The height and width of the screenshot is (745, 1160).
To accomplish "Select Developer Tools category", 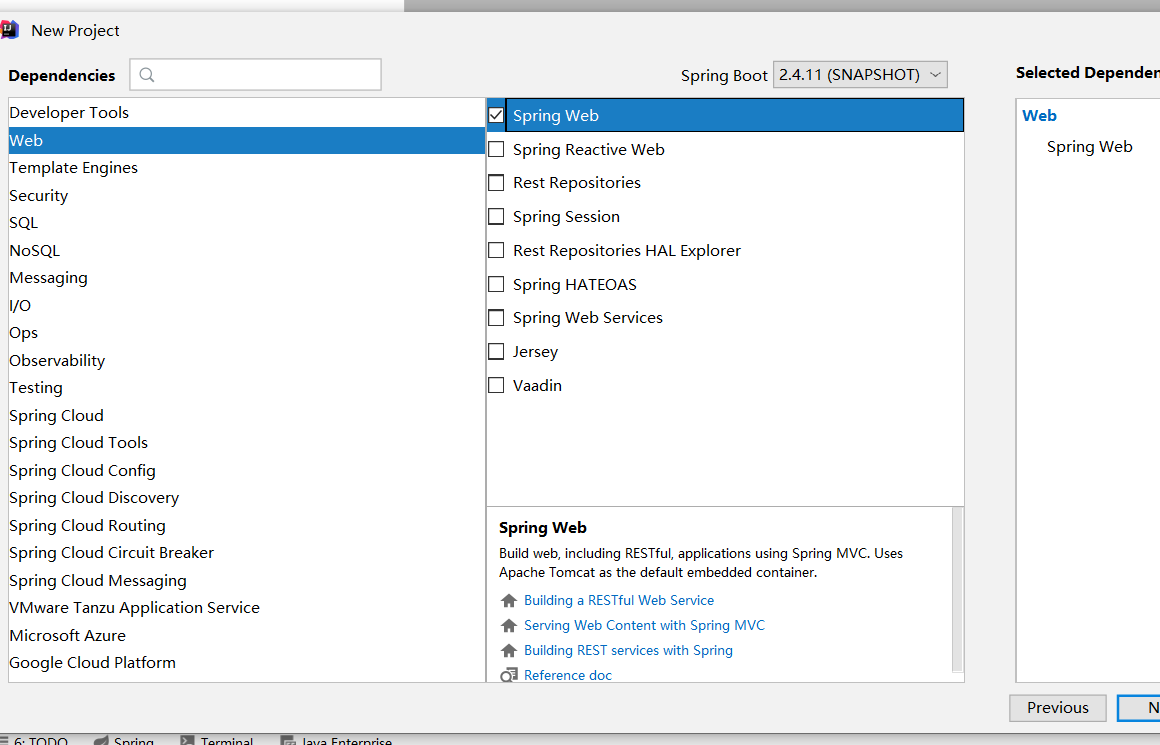I will tap(246, 112).
